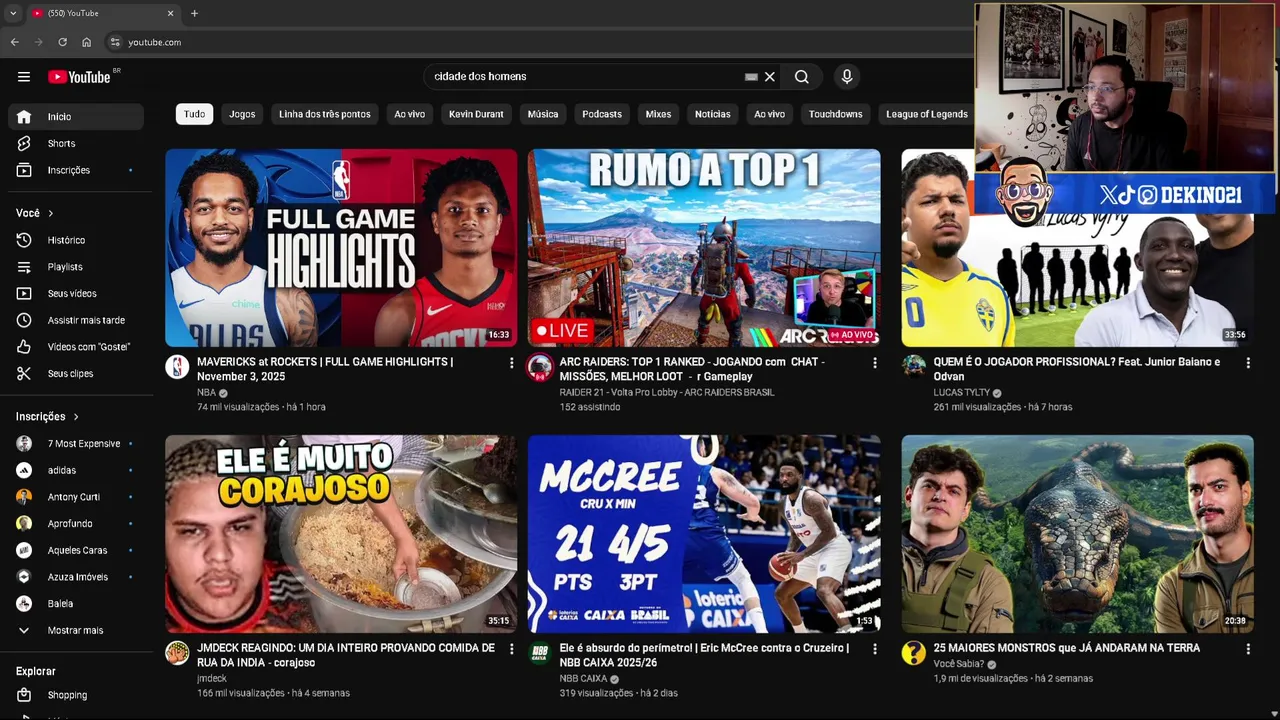
Task: Go back in browser navigation
Action: click(x=14, y=42)
